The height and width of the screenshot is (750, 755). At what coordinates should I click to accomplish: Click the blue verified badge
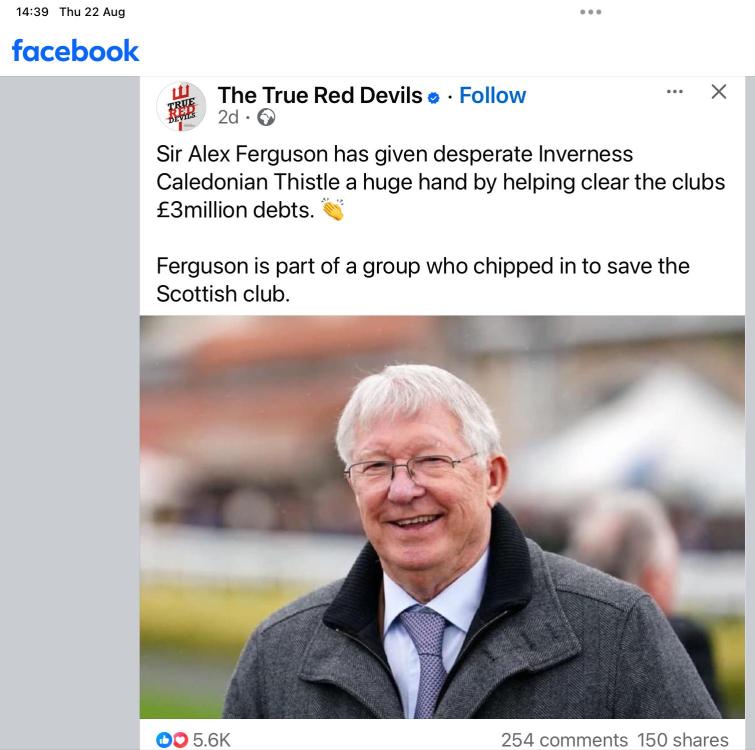pyautogui.click(x=433, y=98)
